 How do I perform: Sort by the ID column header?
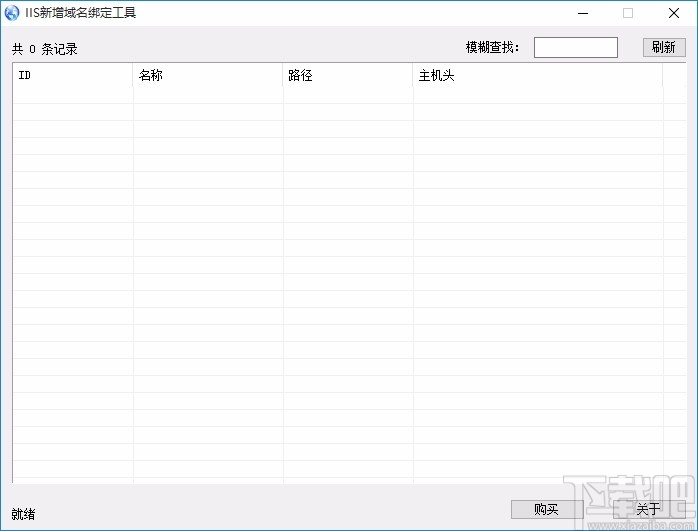(x=73, y=75)
